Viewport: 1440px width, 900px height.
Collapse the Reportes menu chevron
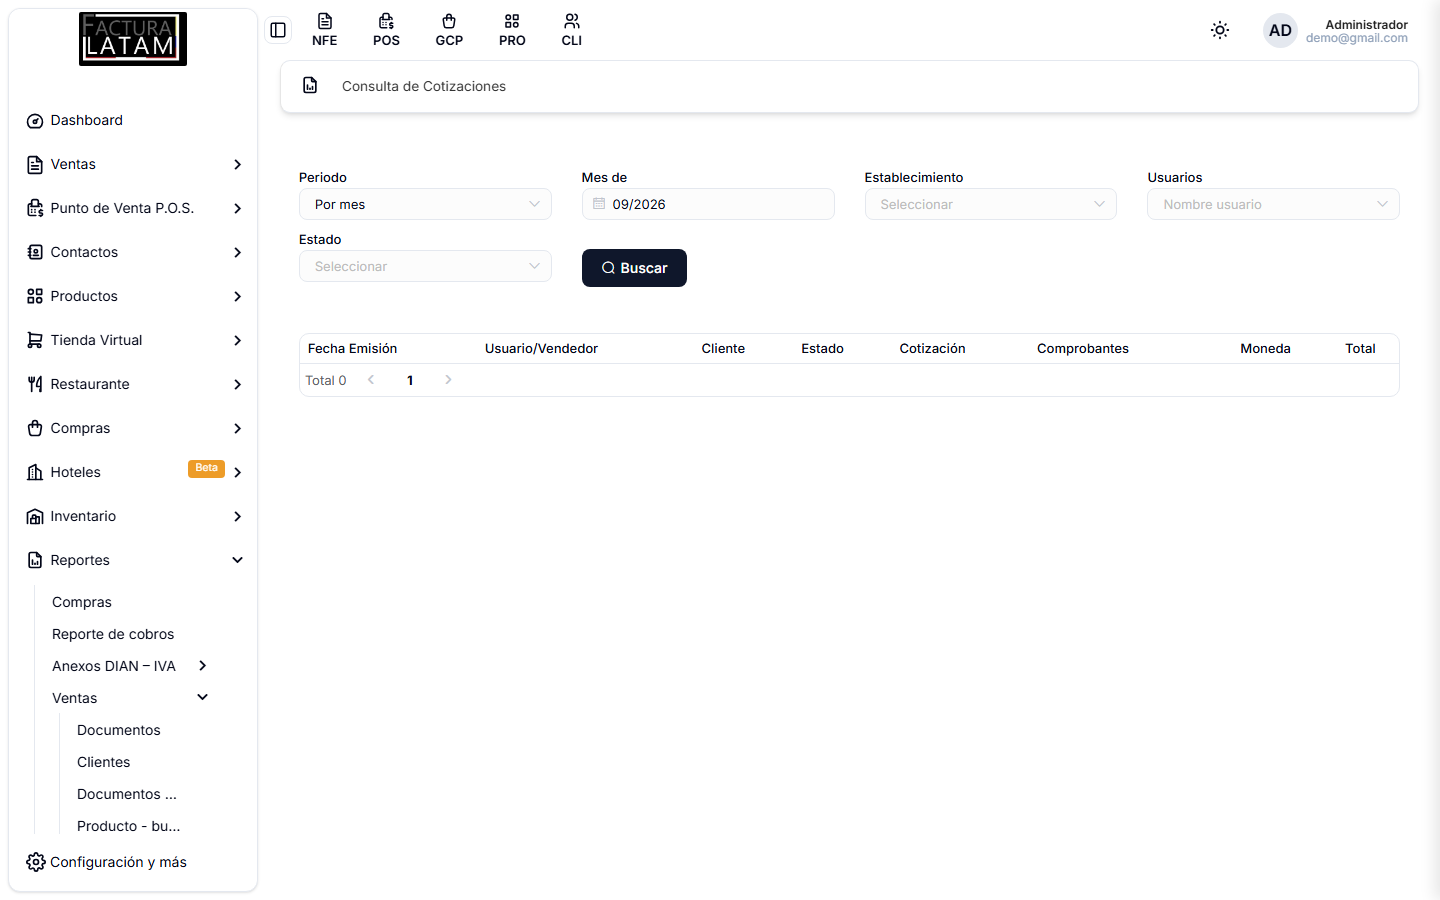click(238, 560)
